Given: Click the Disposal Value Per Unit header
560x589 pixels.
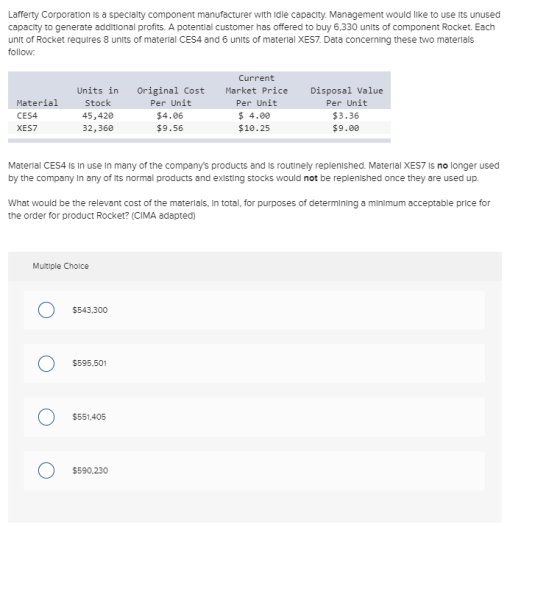Looking at the screenshot, I should (x=347, y=97).
